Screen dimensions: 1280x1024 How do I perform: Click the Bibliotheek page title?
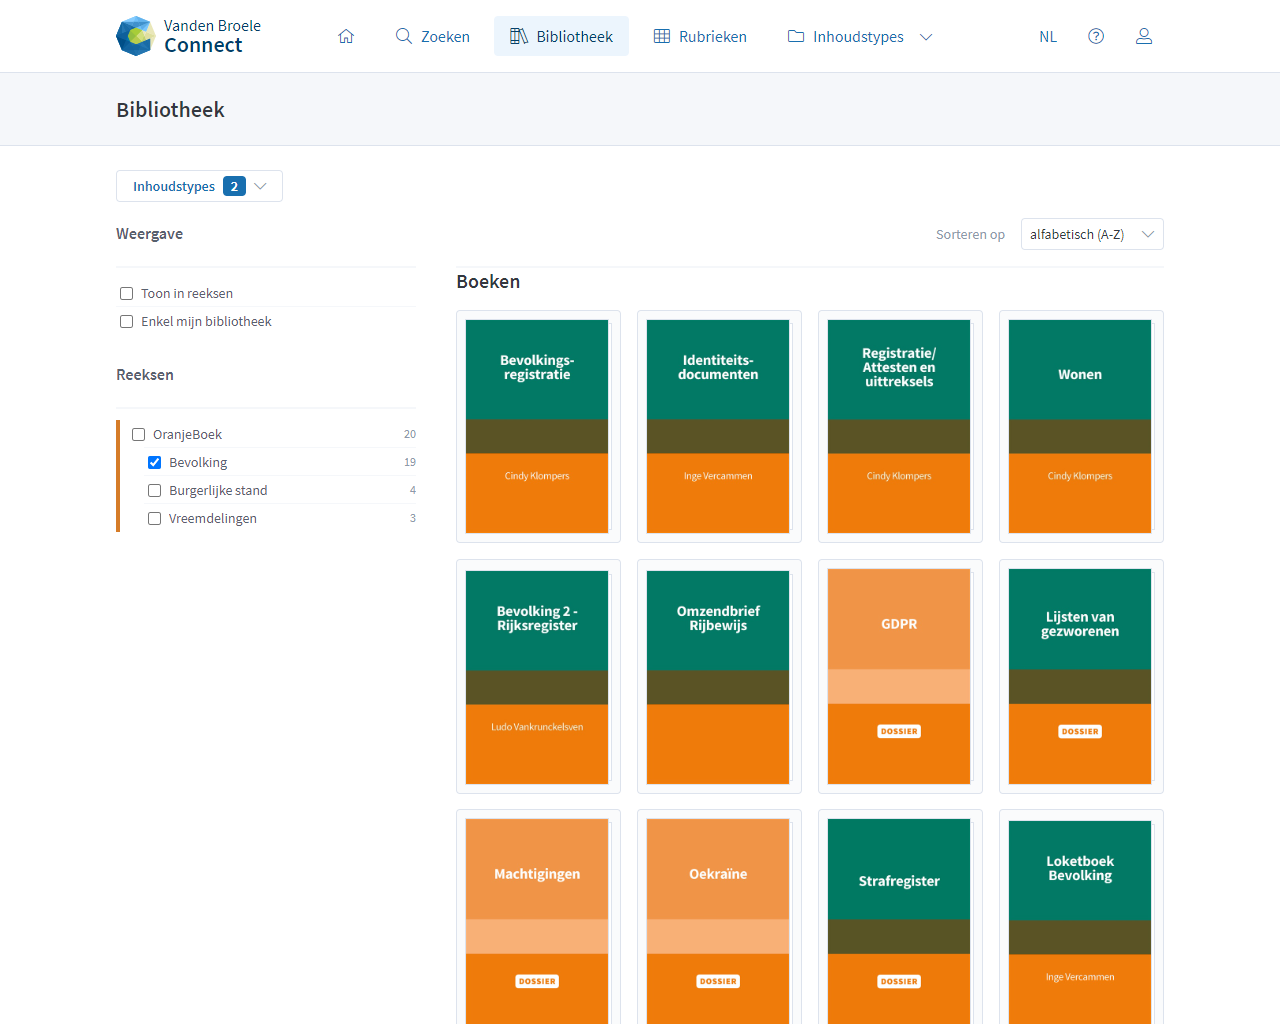(x=170, y=110)
